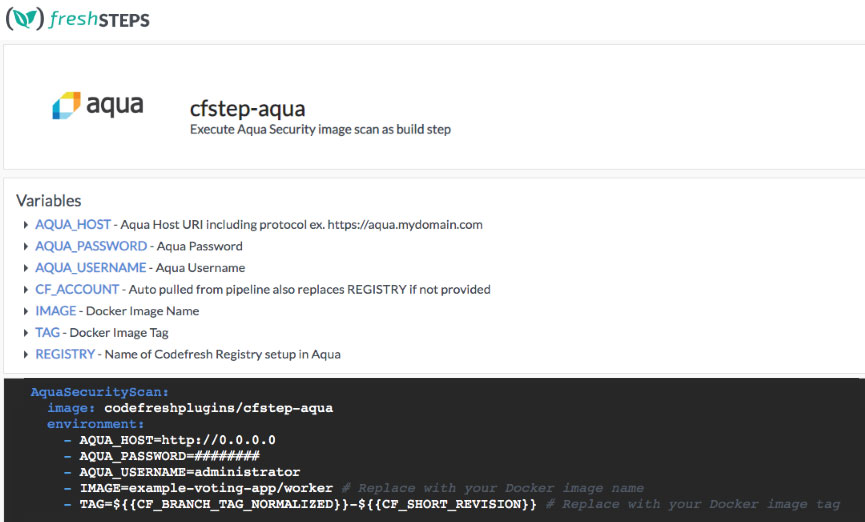Expand the AQUA_USERNAME disclosure arrow

(x=26, y=268)
